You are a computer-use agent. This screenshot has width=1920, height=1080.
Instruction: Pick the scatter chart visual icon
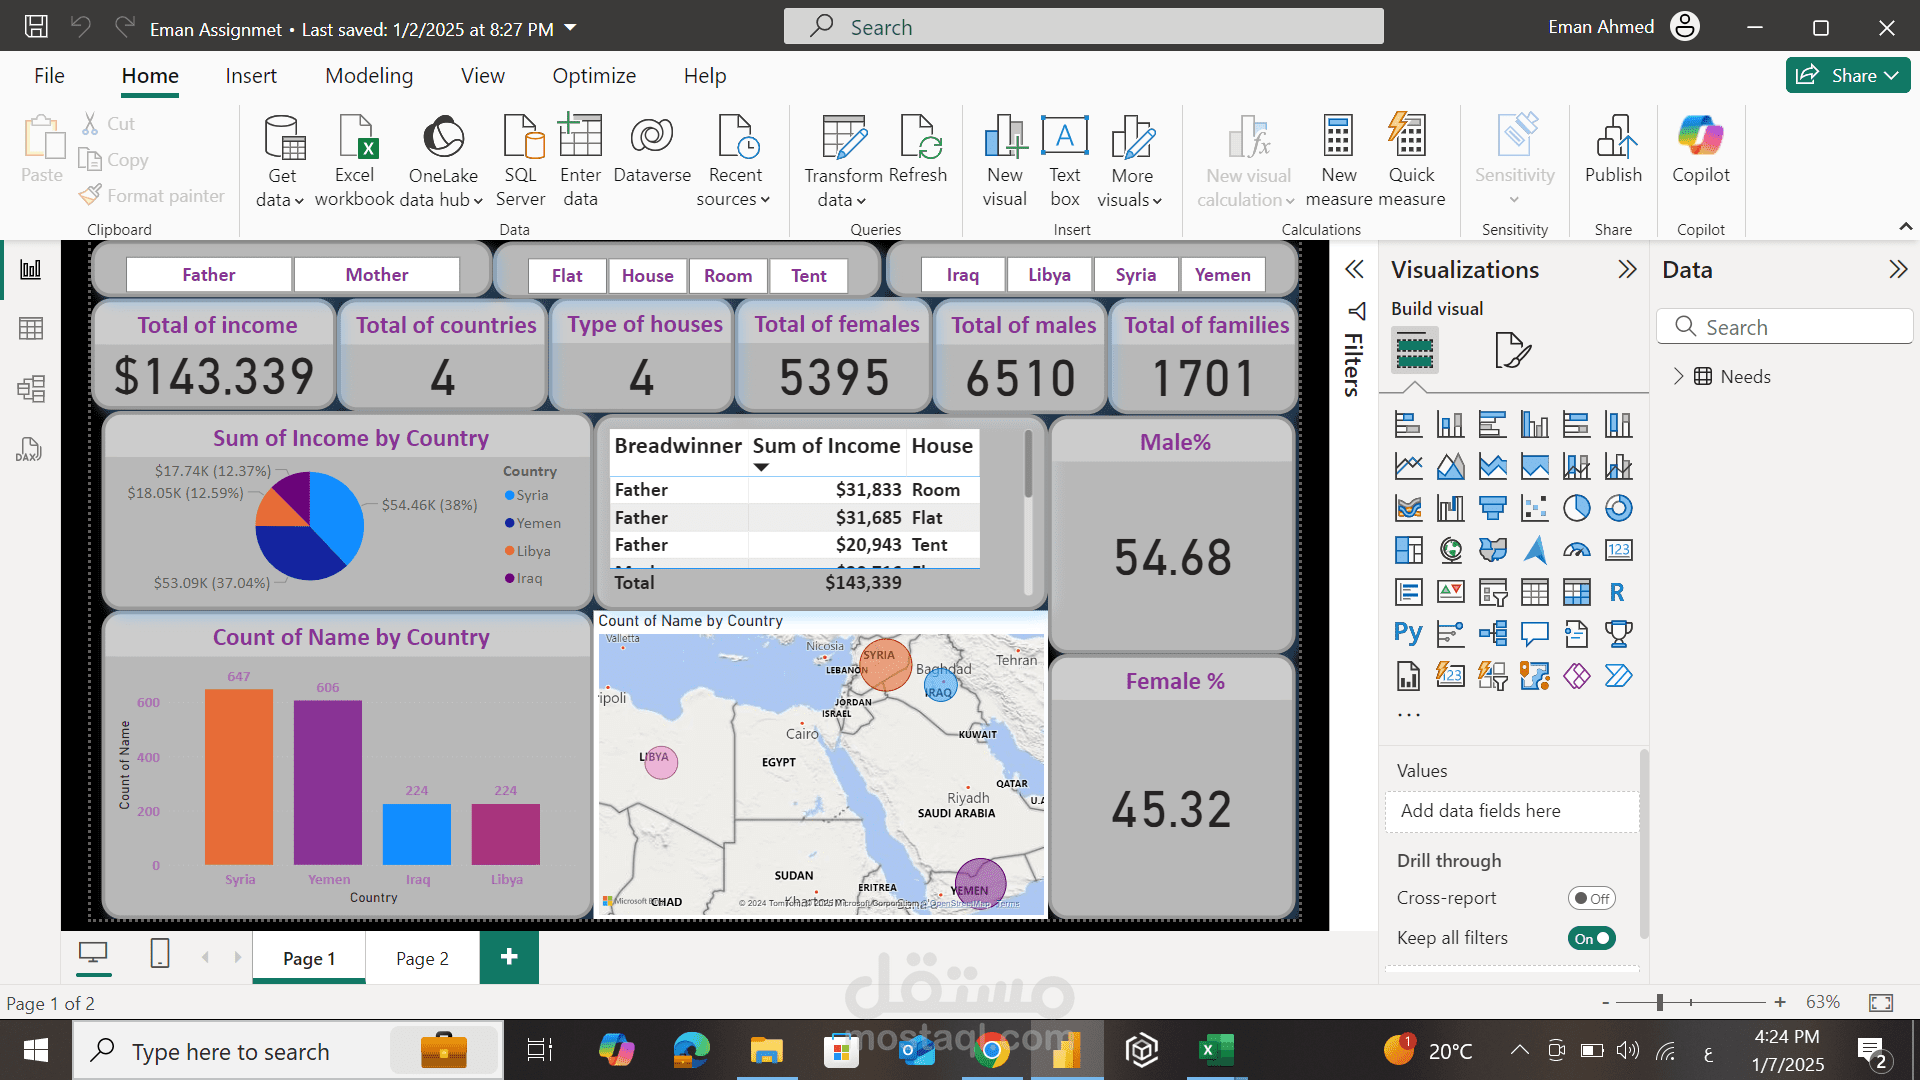point(1534,508)
